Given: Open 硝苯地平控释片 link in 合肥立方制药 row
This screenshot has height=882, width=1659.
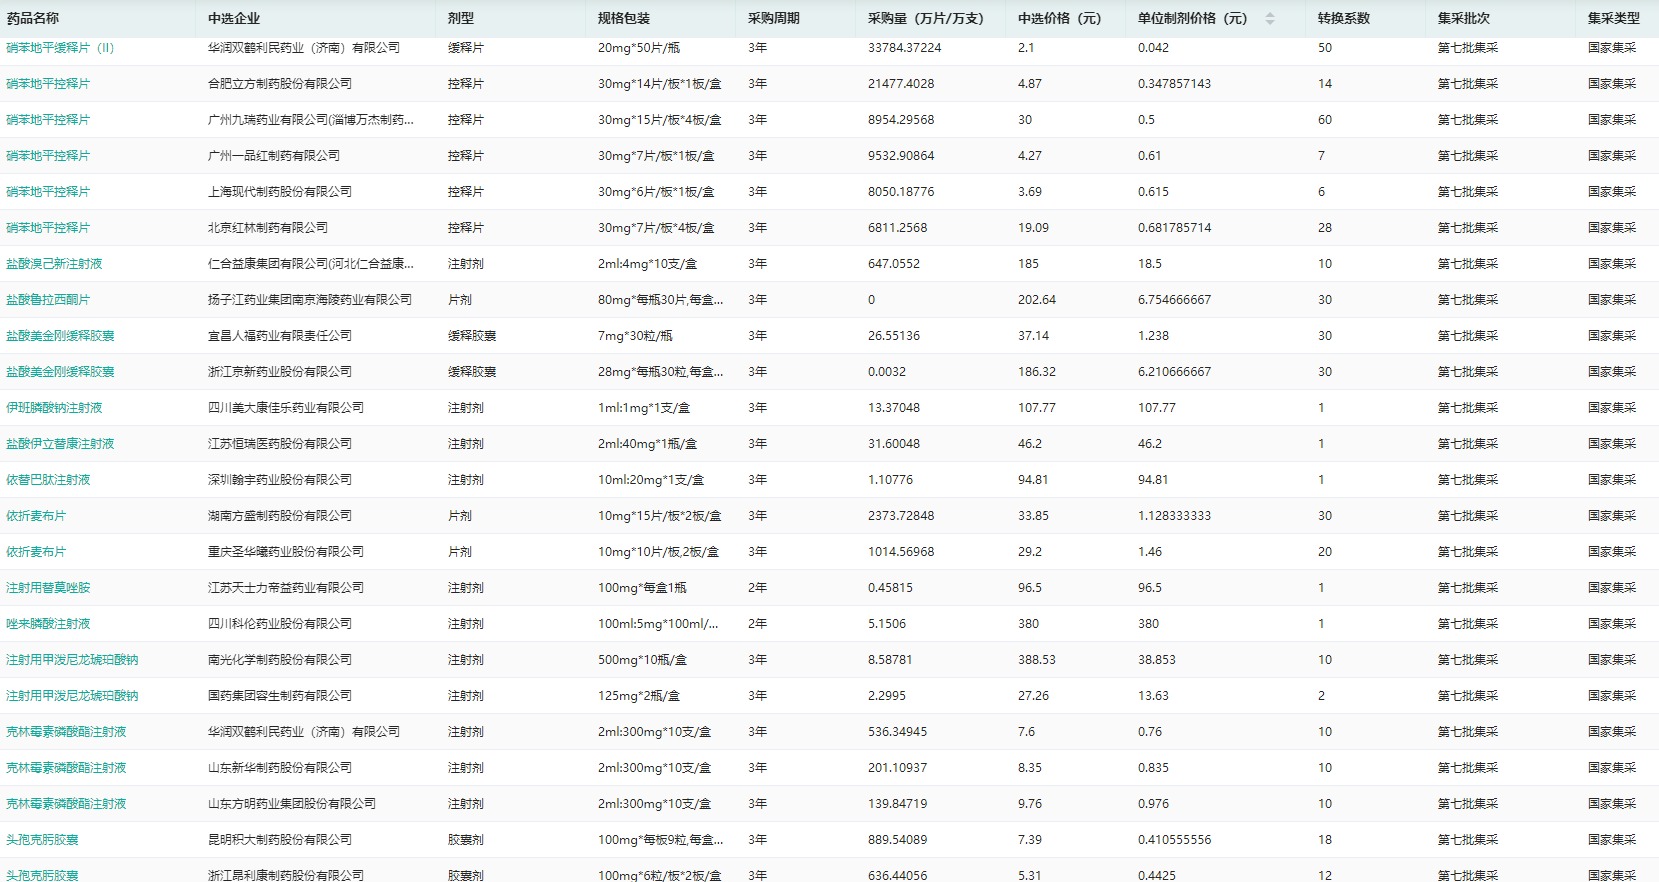Looking at the screenshot, I should [x=48, y=84].
